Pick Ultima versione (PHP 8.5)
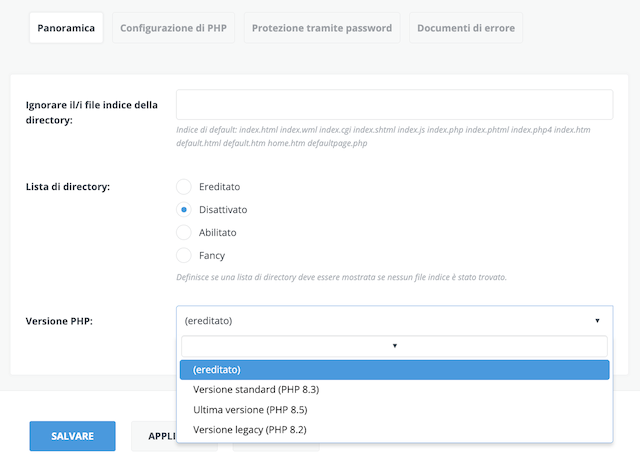640x466 pixels. tap(394, 410)
